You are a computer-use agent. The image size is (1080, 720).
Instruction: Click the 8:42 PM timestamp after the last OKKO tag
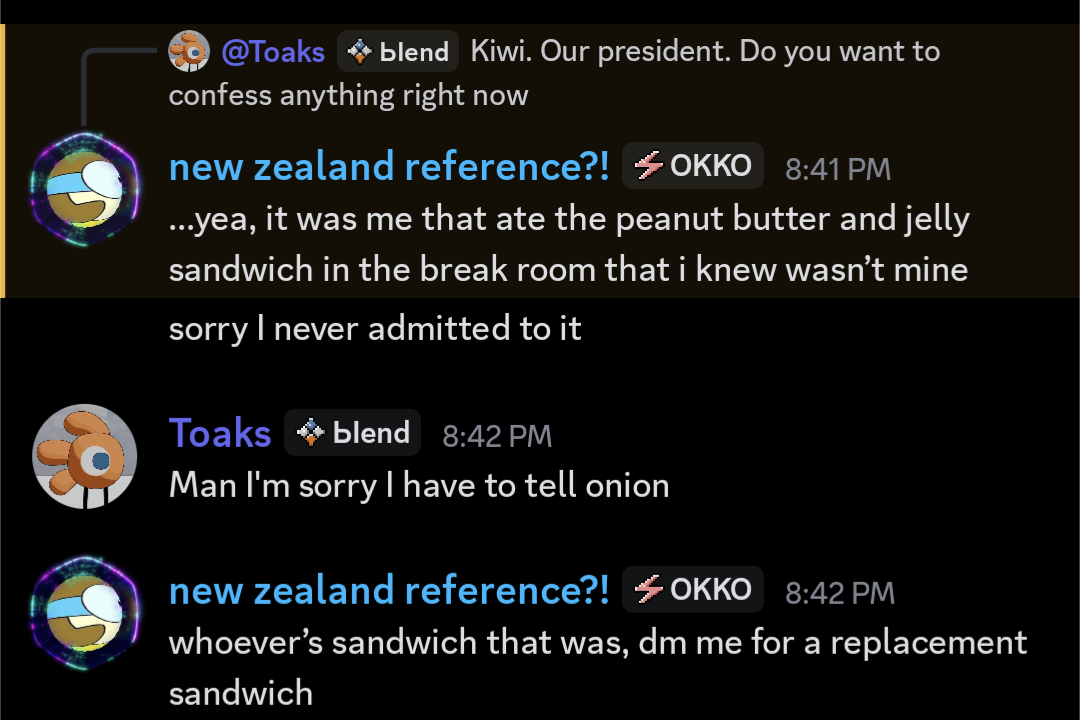tap(838, 593)
